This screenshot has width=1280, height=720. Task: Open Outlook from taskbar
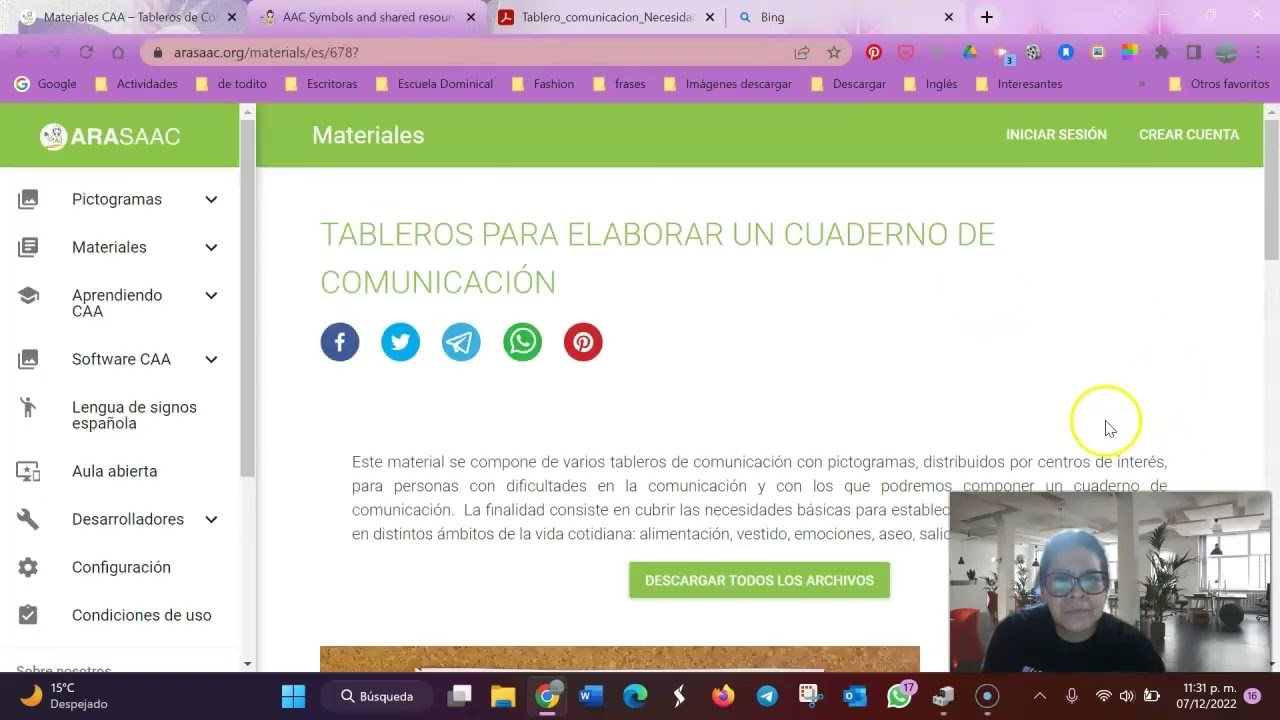(855, 696)
